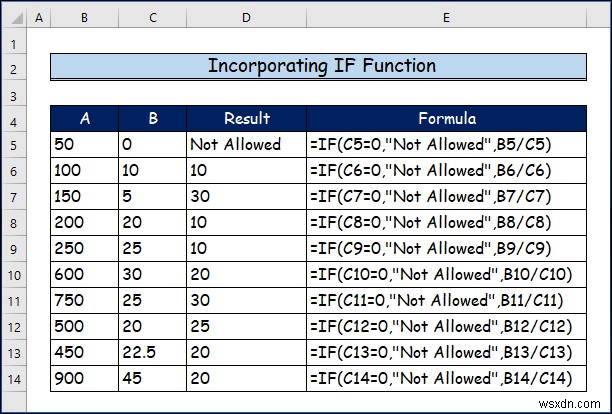The image size is (612, 414).
Task: Click the formula text for row 5
Action: 430,144
